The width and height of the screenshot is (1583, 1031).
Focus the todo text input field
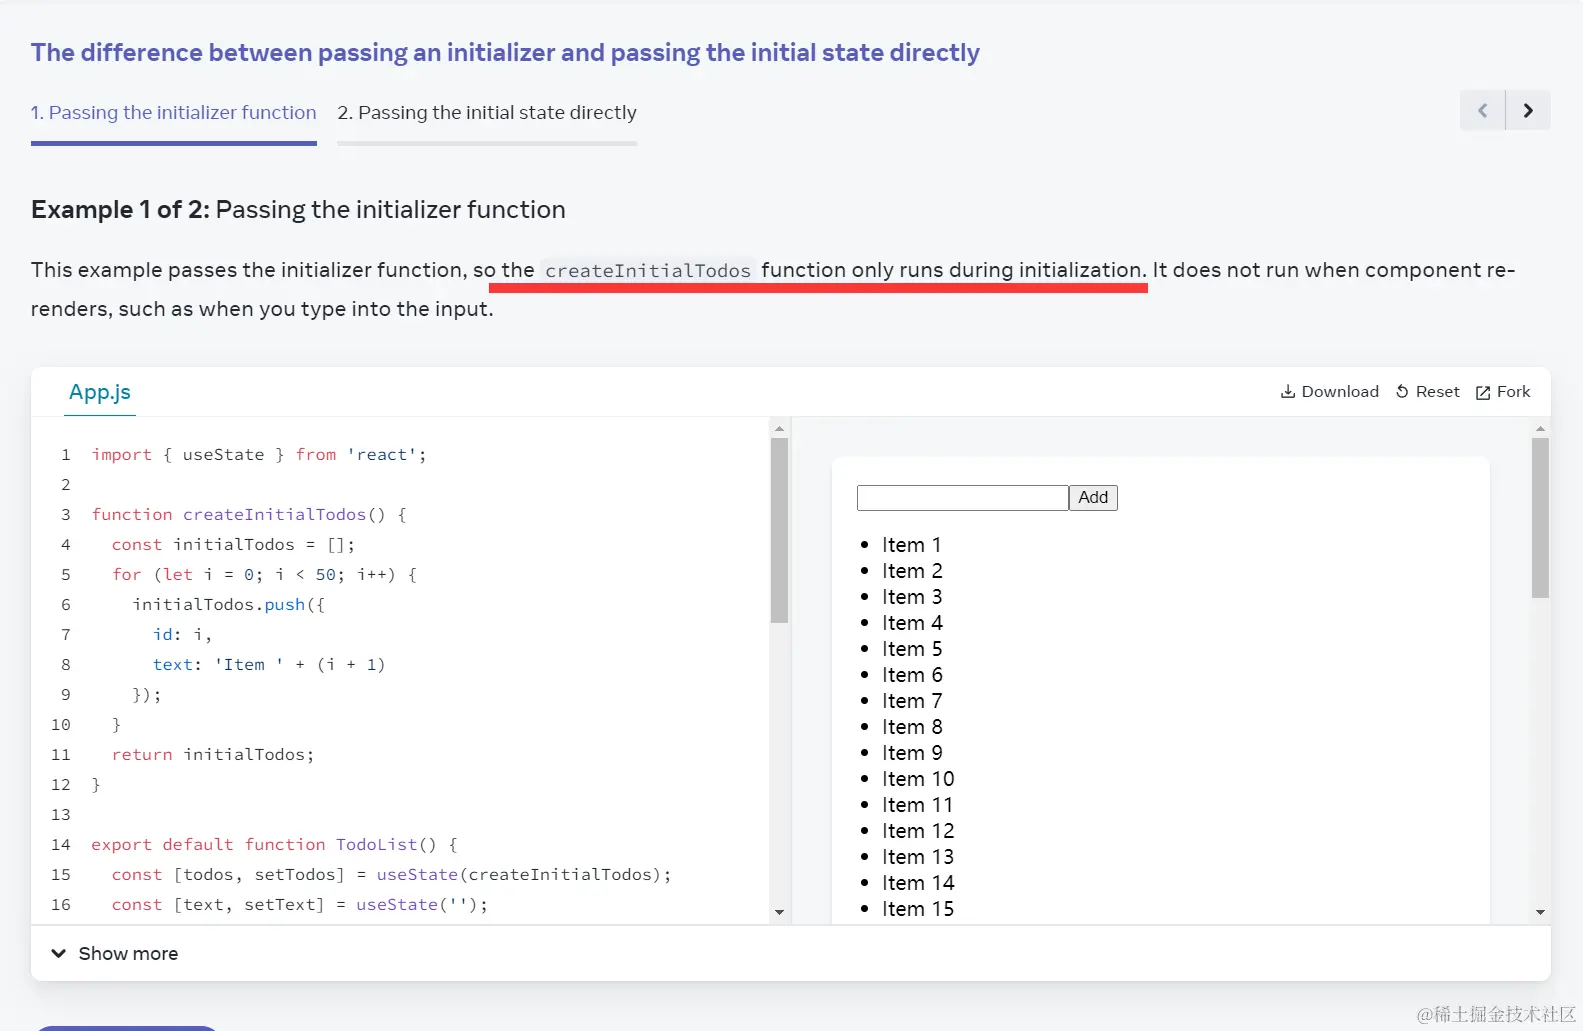coord(962,498)
